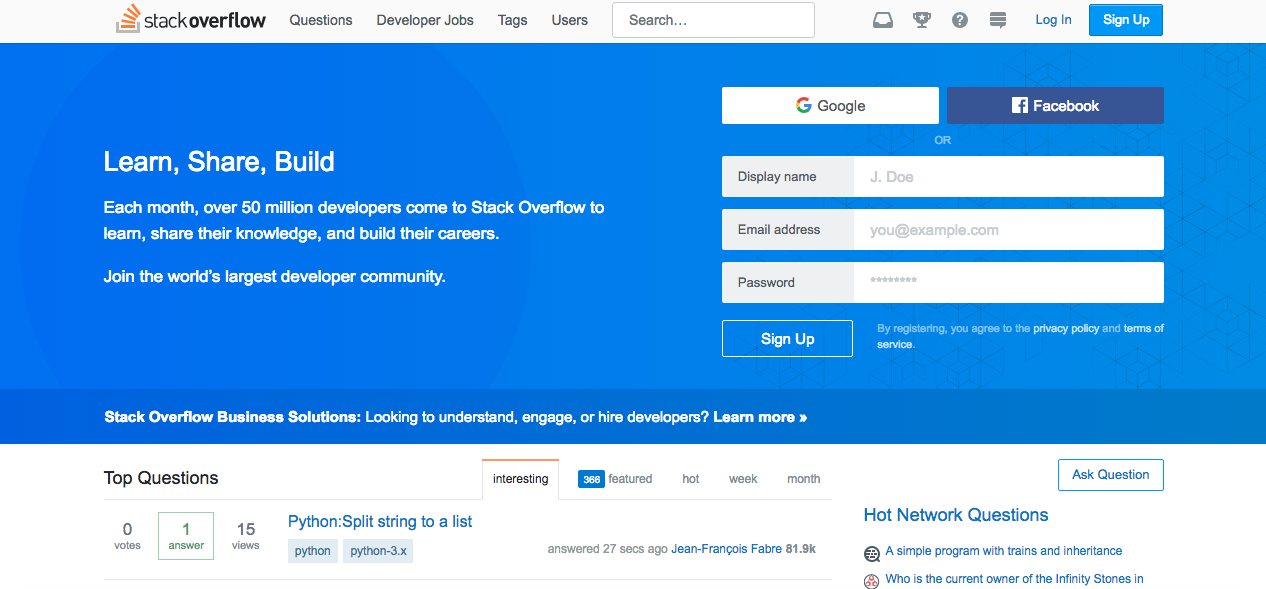Focus the Display name field
Viewport: 1266px width, 589px height.
[x=1009, y=177]
